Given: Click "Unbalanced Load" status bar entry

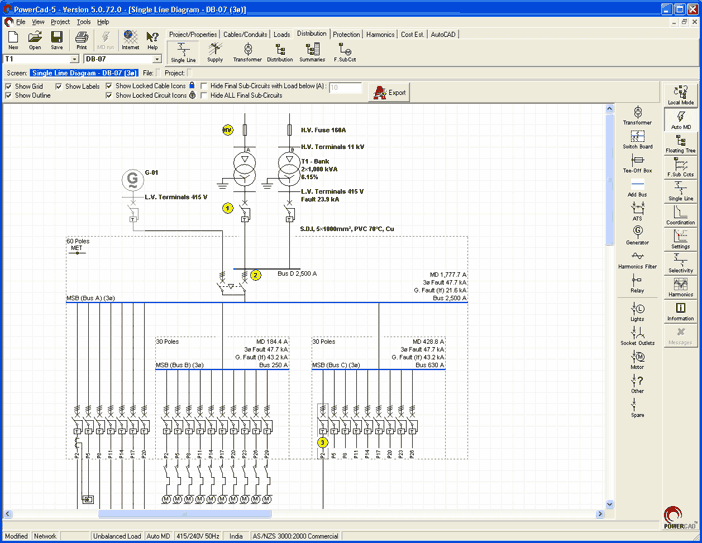Looking at the screenshot, I should point(117,536).
